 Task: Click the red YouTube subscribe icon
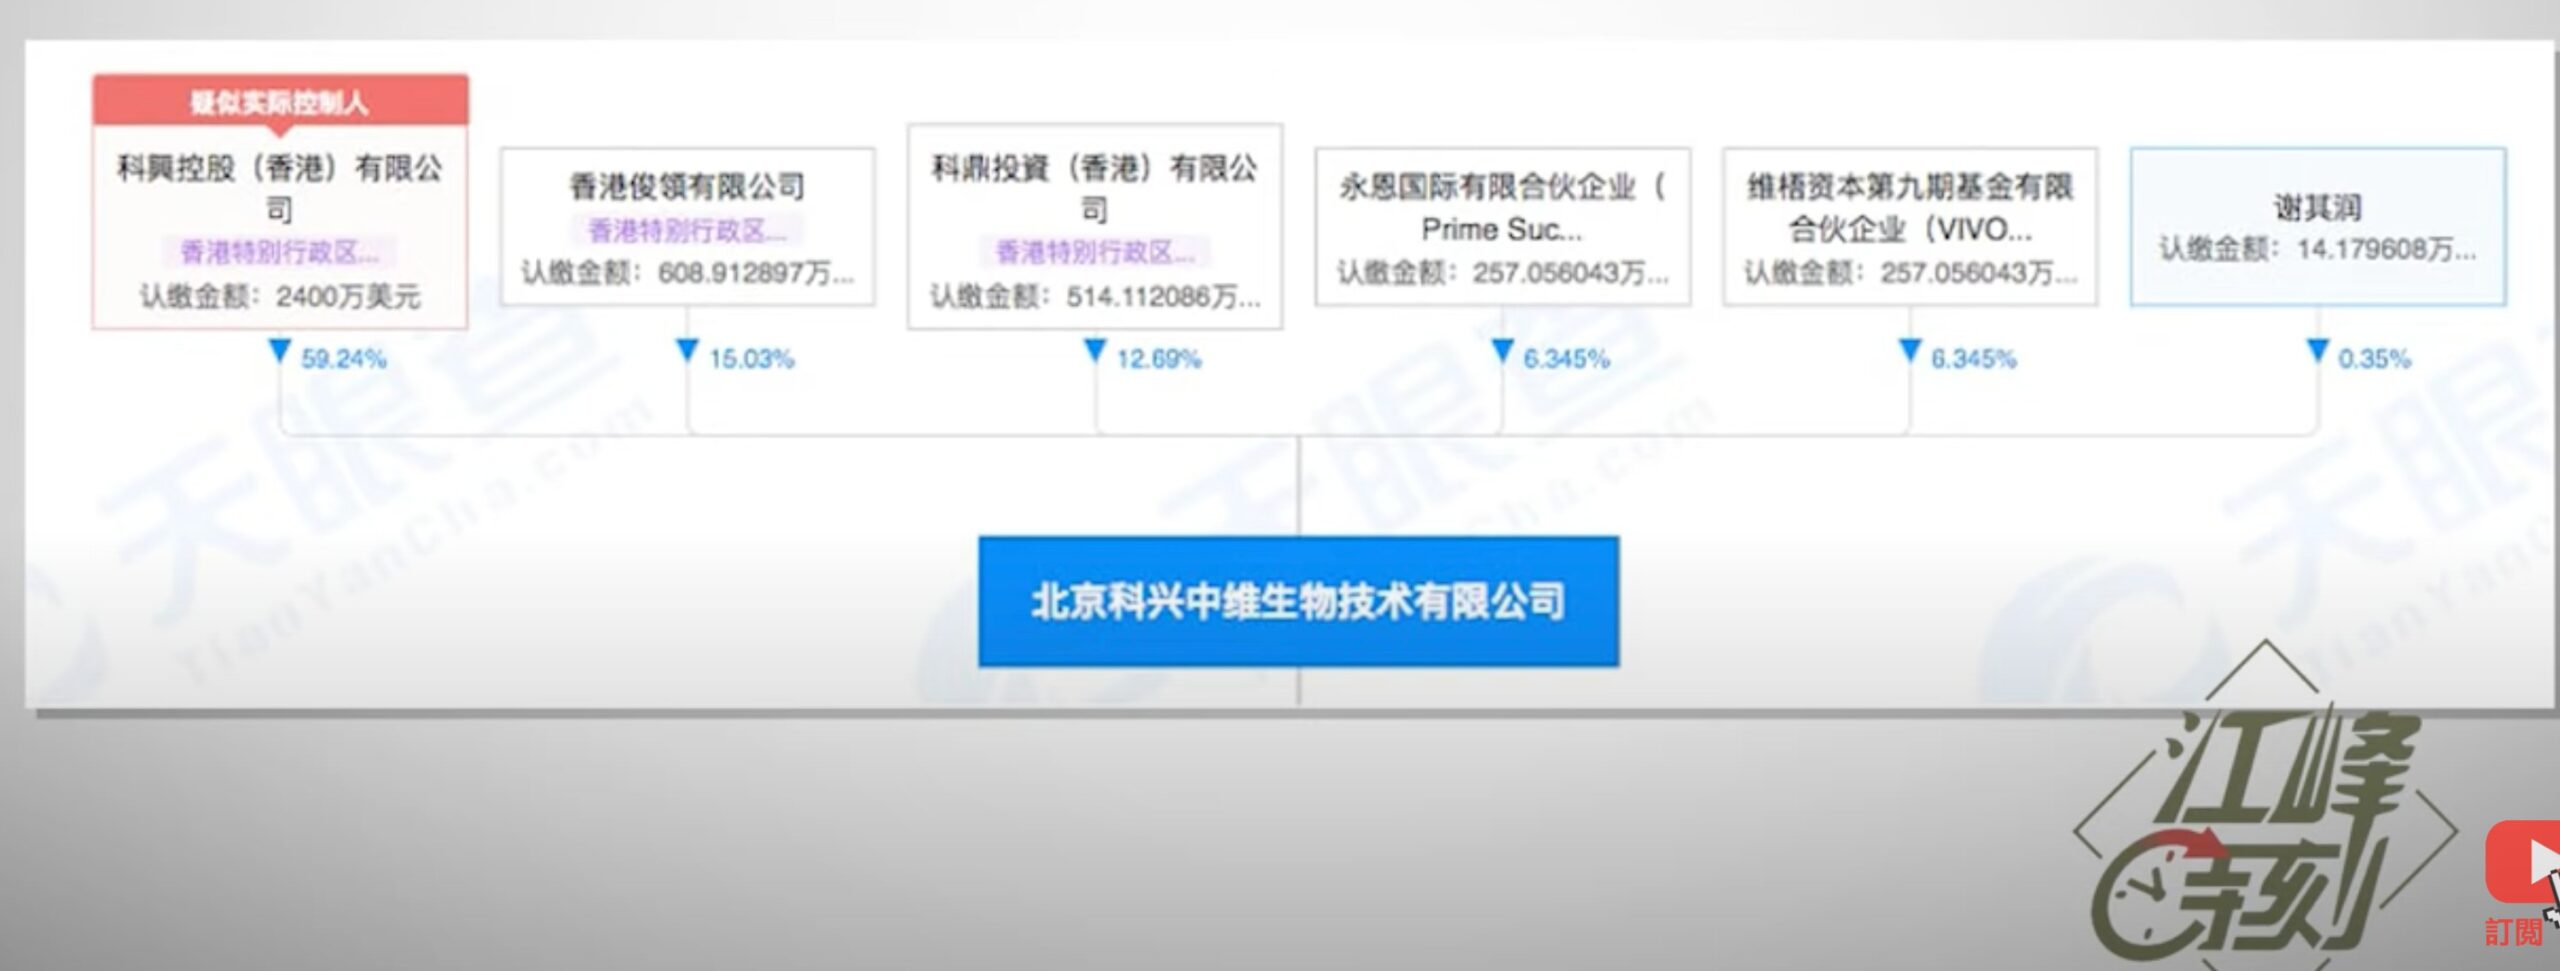pyautogui.click(x=2525, y=861)
